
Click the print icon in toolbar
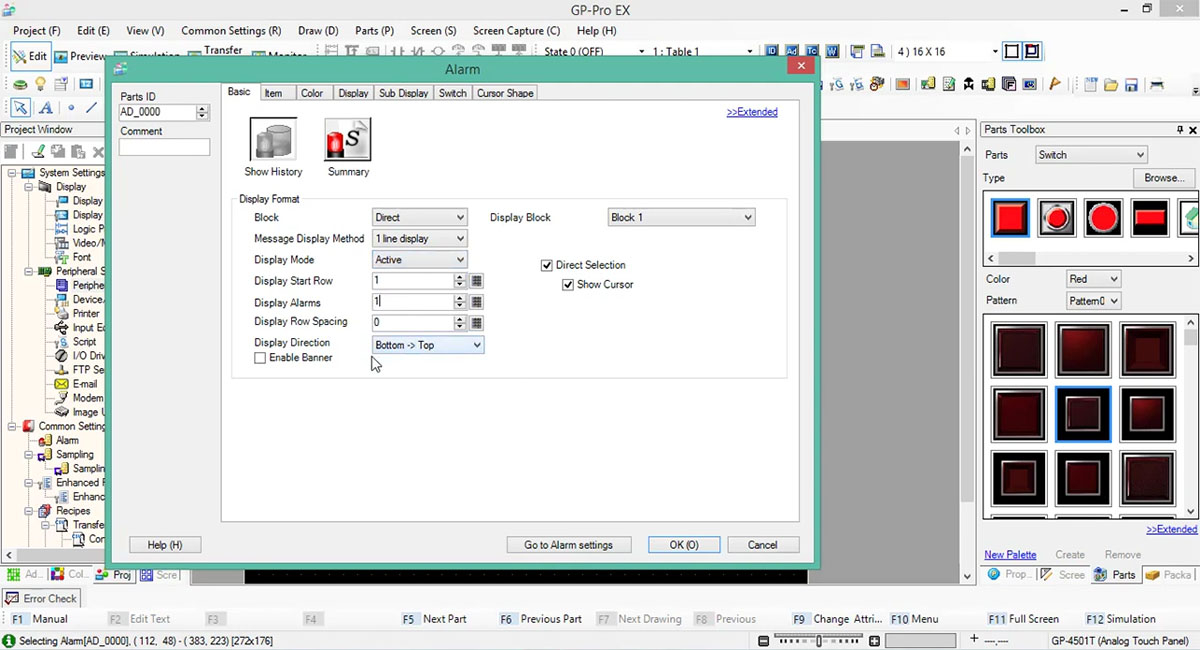point(1157,84)
